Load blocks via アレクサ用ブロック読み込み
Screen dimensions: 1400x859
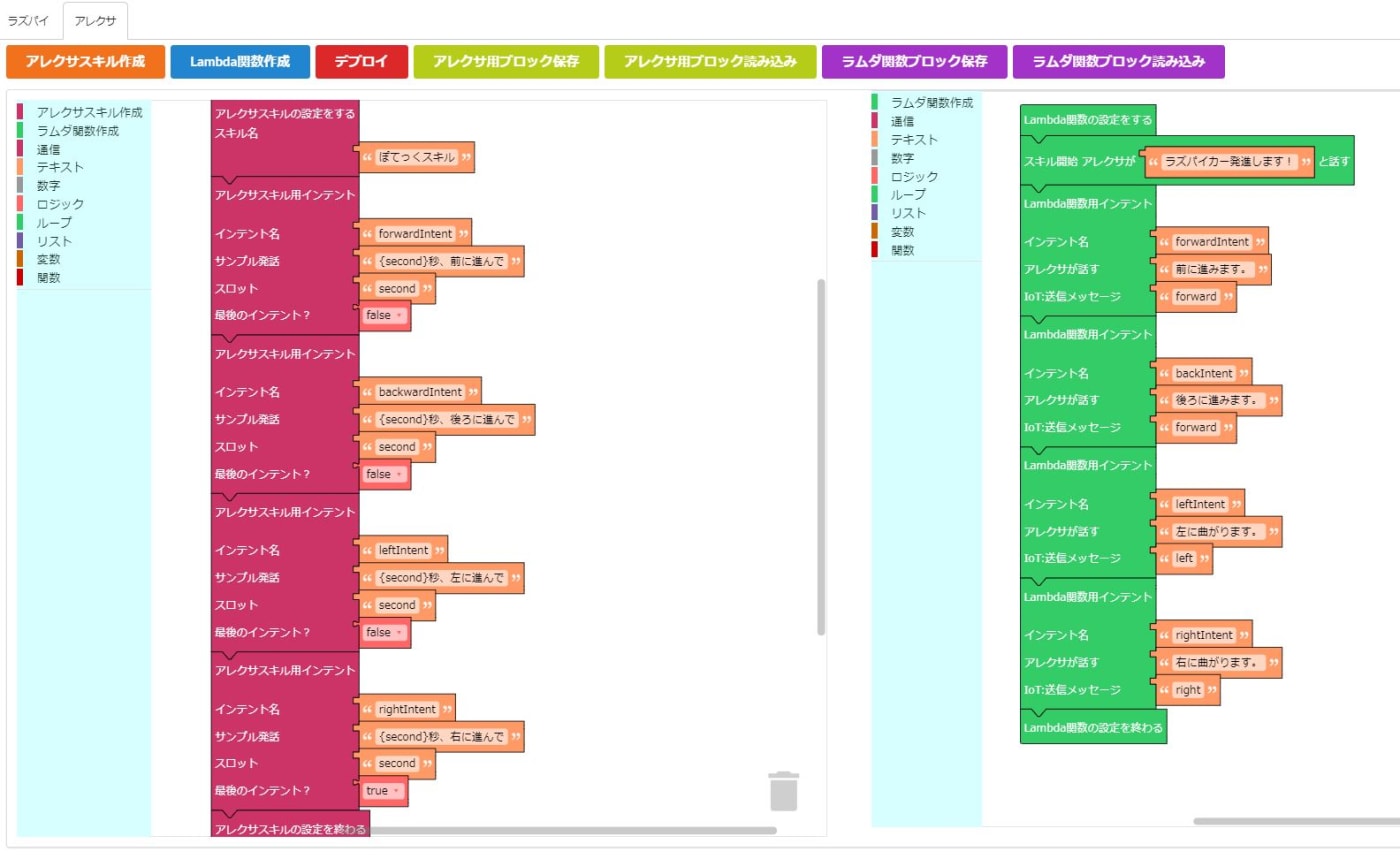tap(710, 62)
